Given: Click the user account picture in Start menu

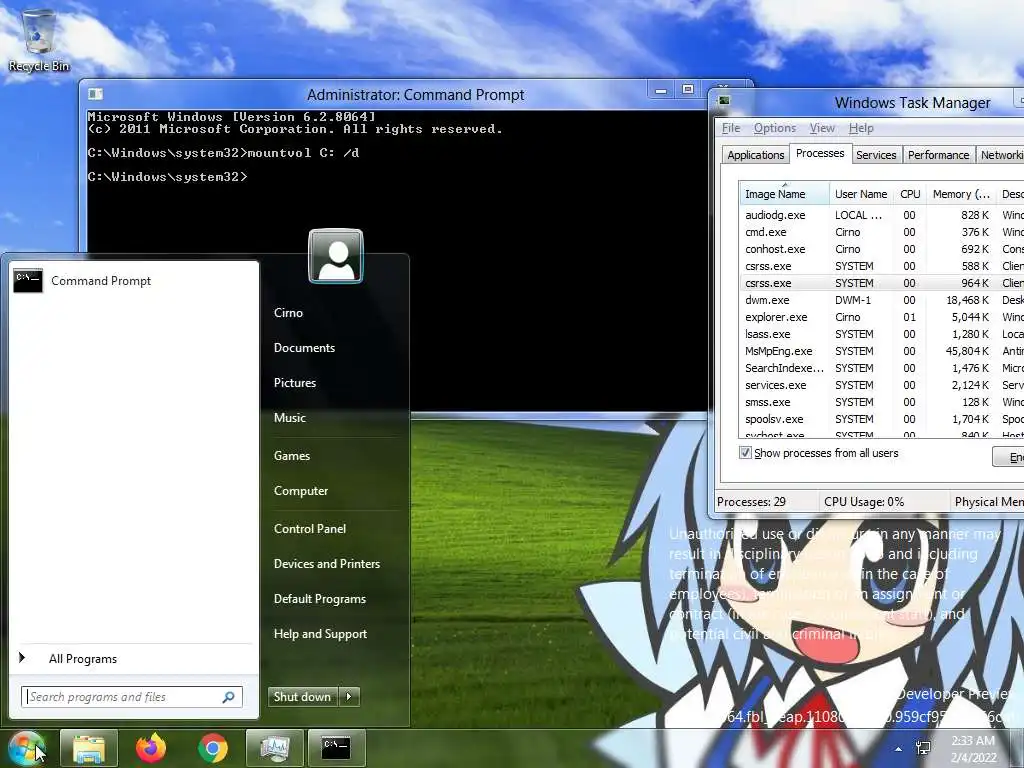Looking at the screenshot, I should tap(336, 256).
